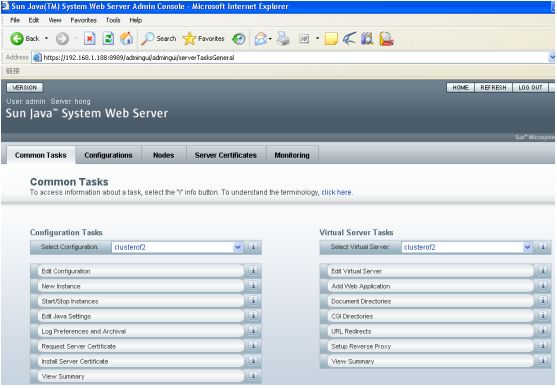Open the Select Virtual Server dropdown
Image resolution: width=557 pixels, height=388 pixels.
pyautogui.click(x=467, y=247)
